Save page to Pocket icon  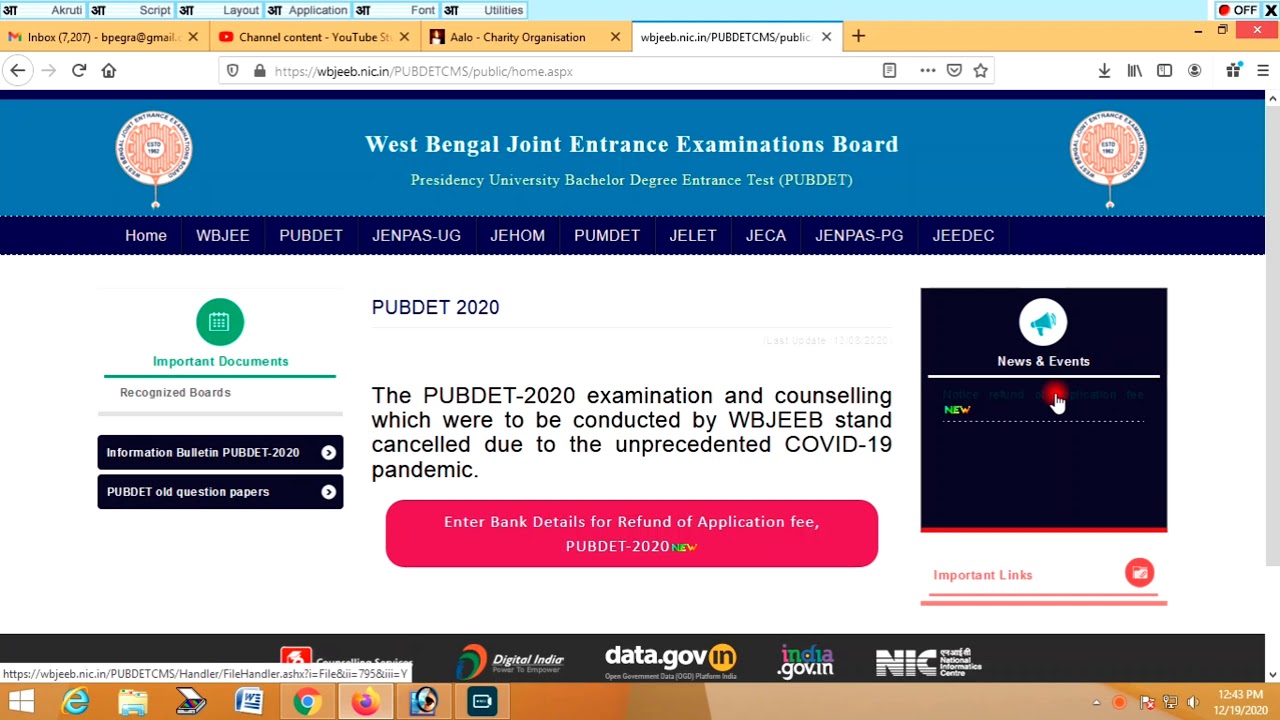(x=954, y=71)
